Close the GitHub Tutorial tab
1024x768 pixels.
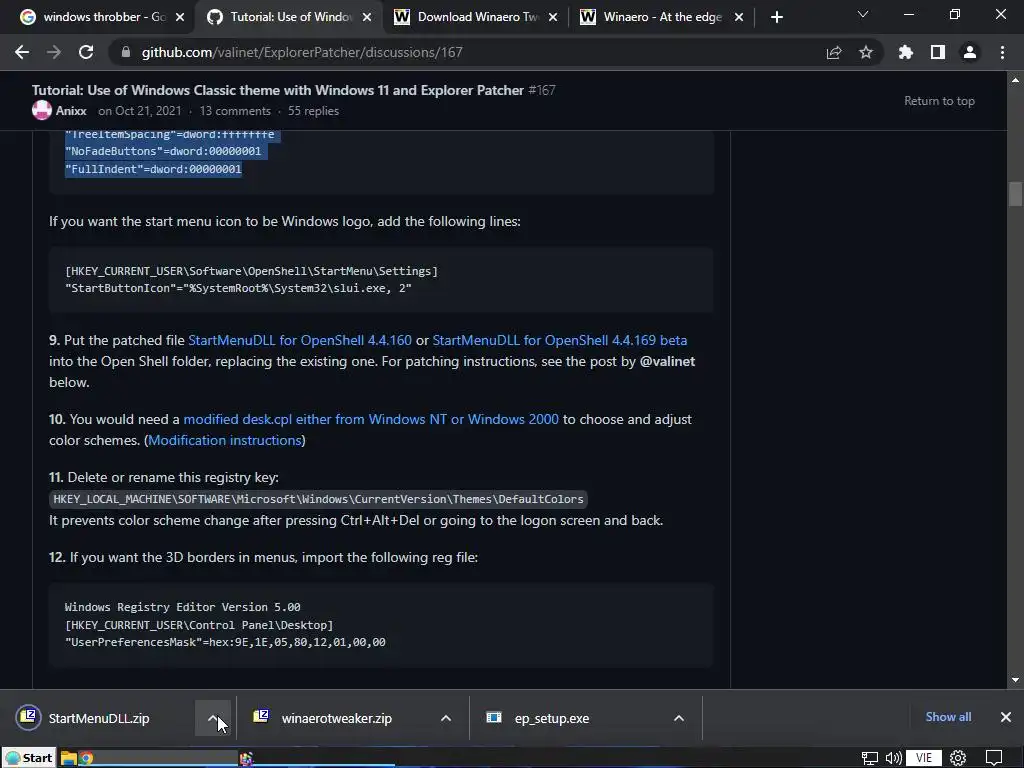coord(367,17)
